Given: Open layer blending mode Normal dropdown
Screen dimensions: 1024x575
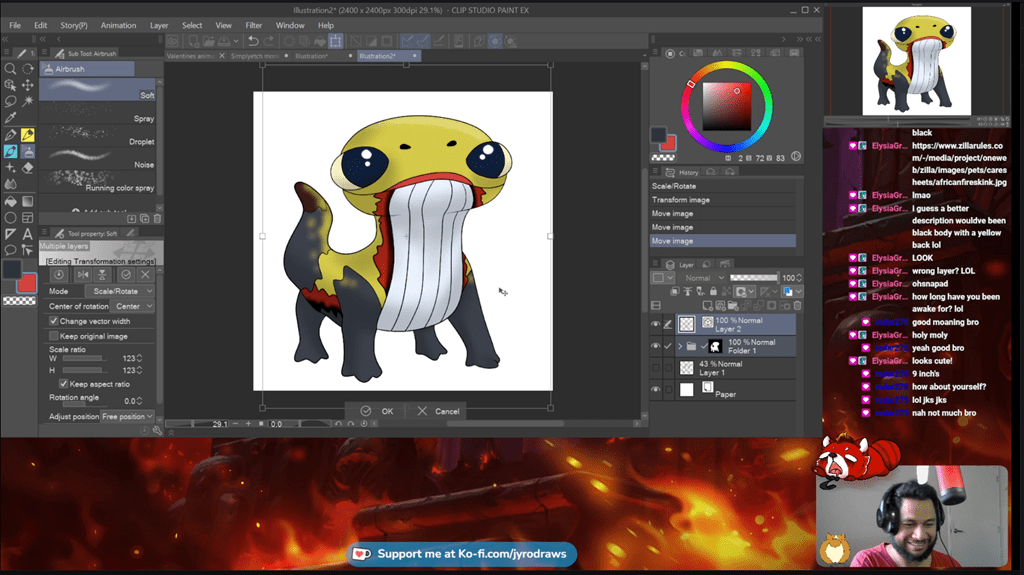Looking at the screenshot, I should tap(704, 278).
